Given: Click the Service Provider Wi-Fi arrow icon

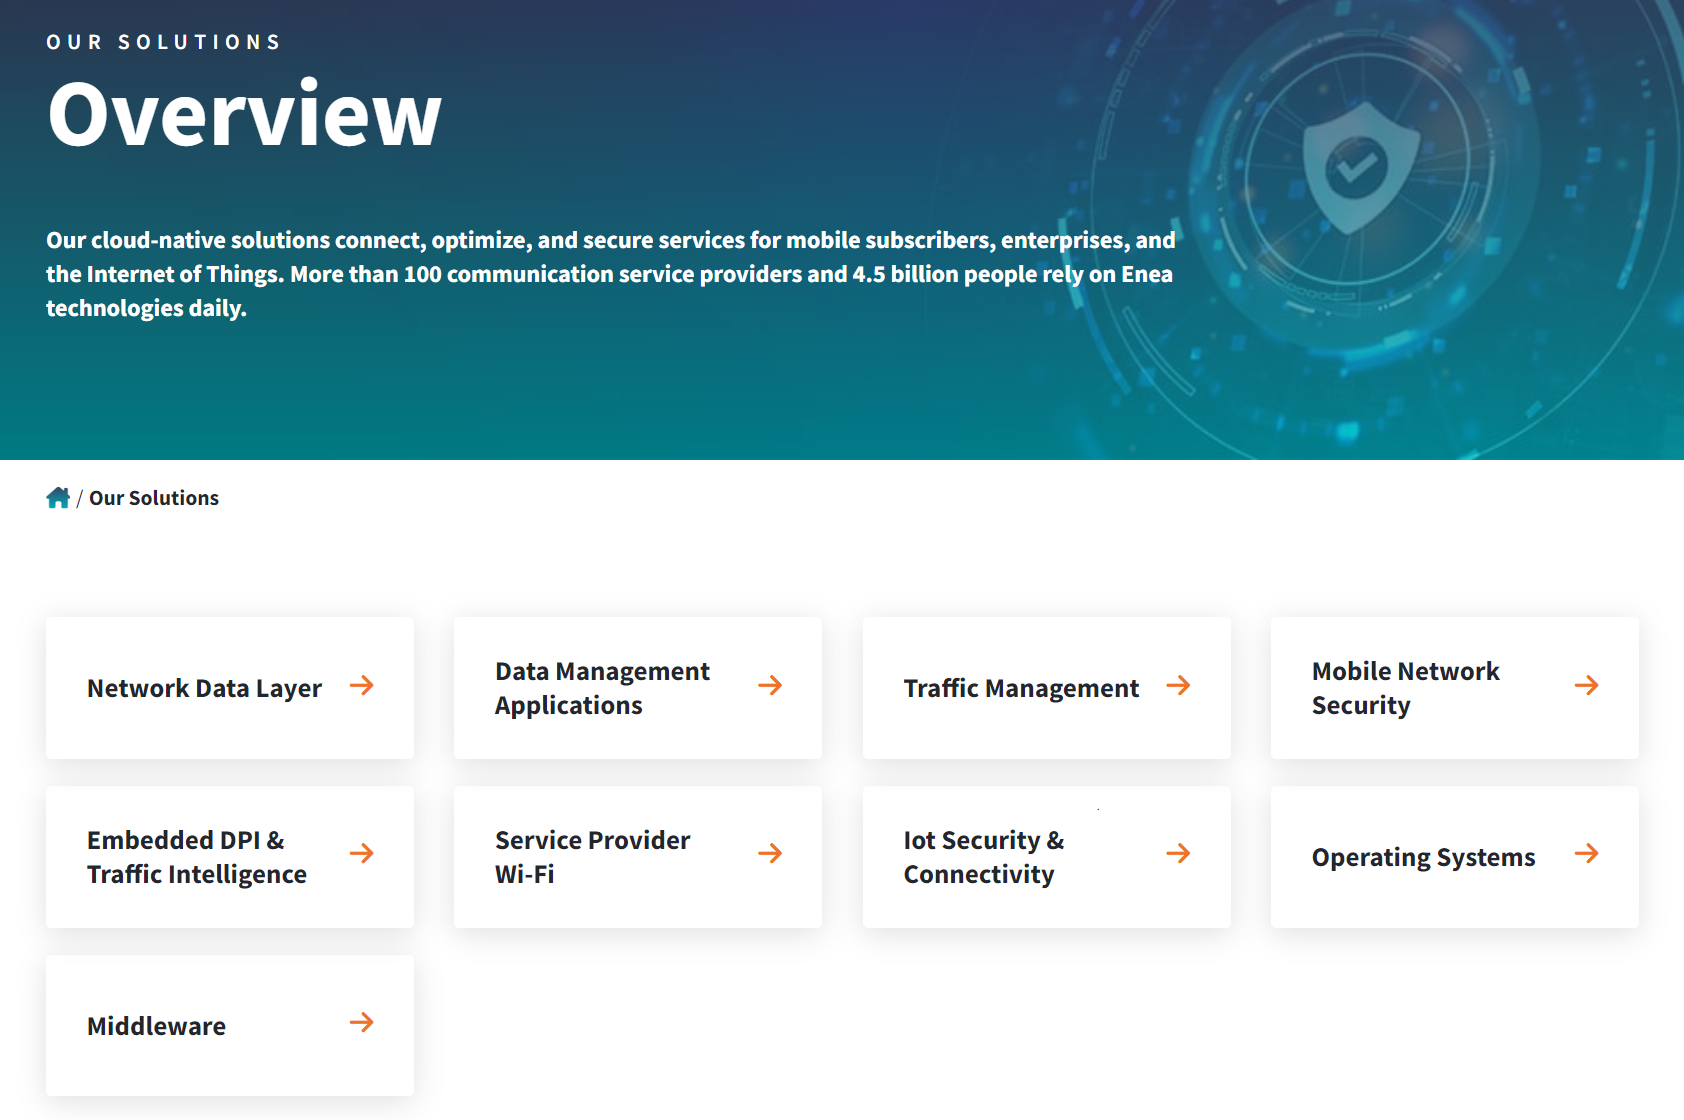Looking at the screenshot, I should tap(770, 853).
